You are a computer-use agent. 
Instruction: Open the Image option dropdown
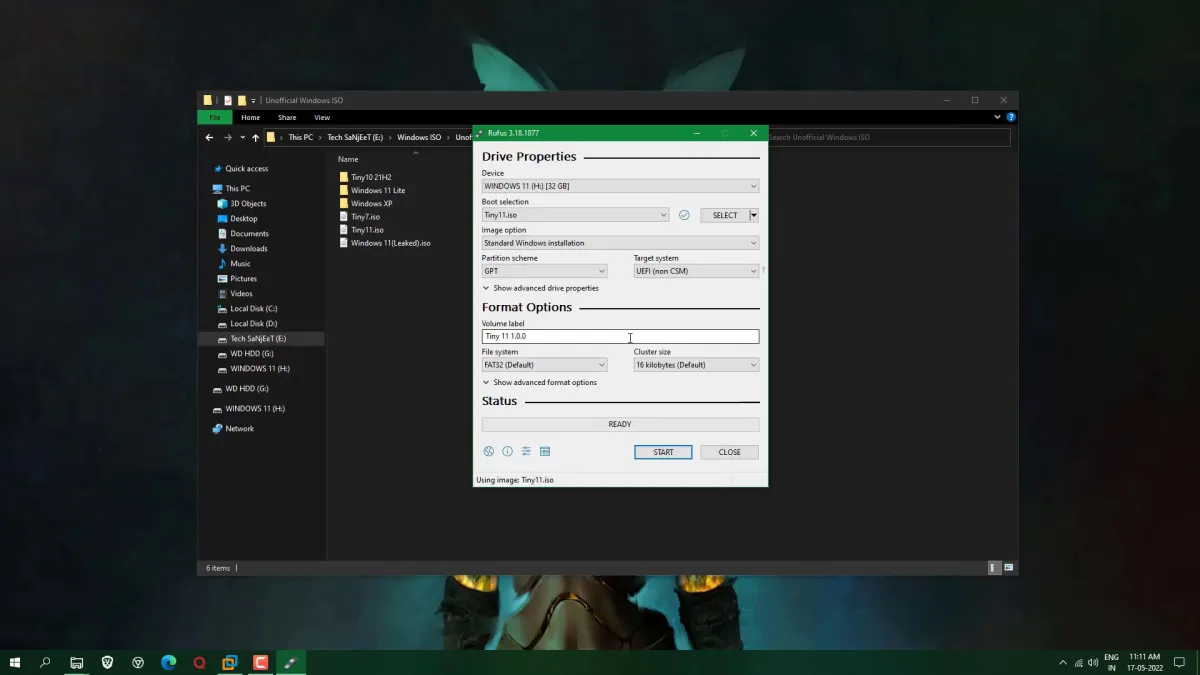coord(620,243)
